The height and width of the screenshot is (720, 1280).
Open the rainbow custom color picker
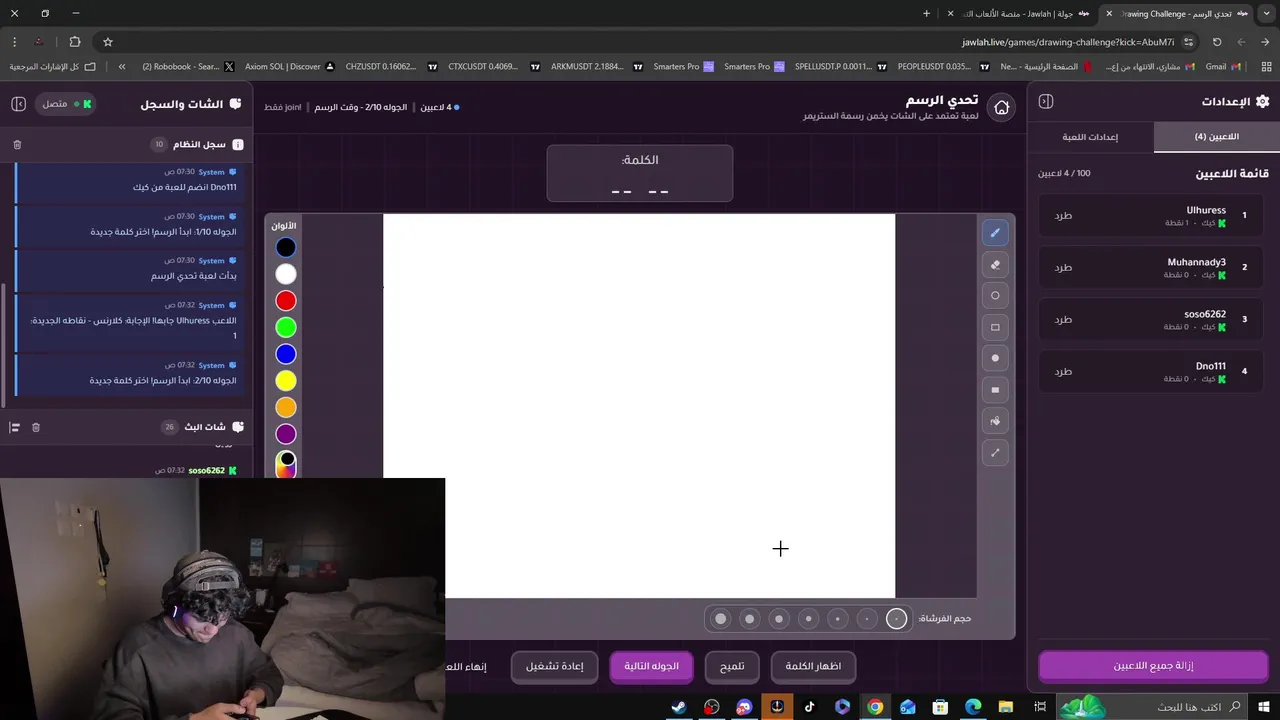click(x=286, y=464)
